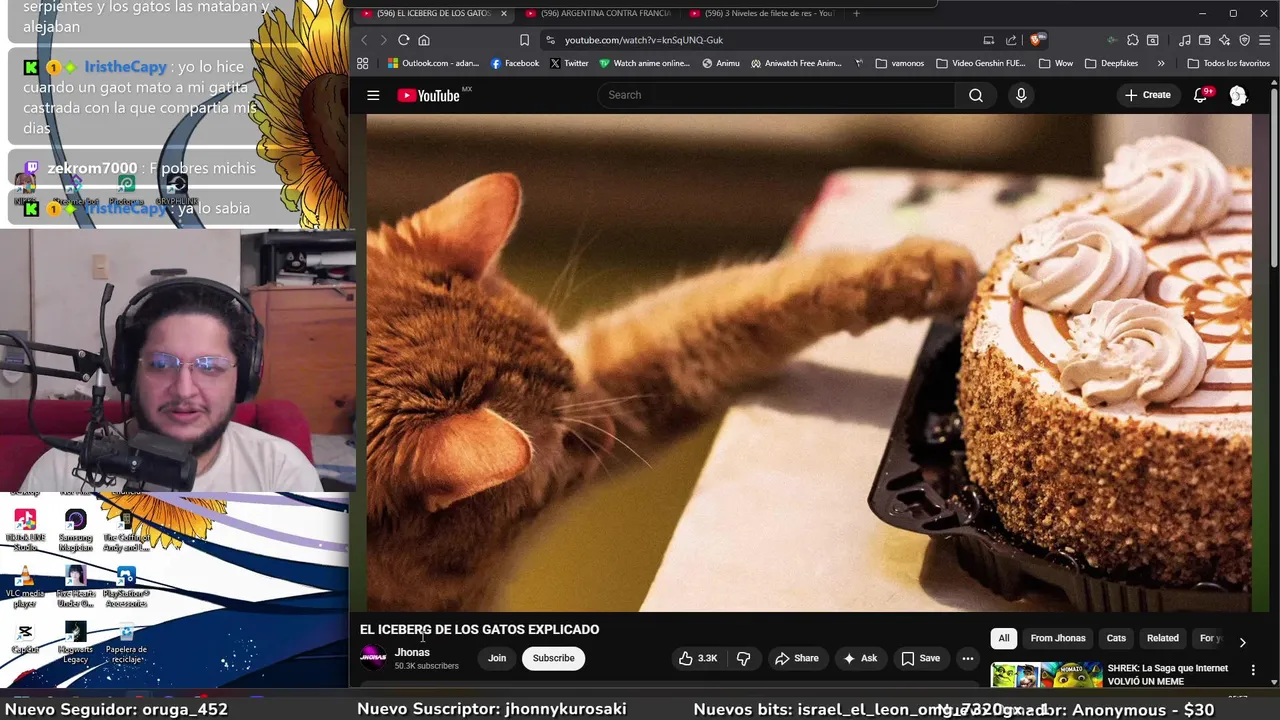Open the Wow bookmarks folder
Screen dimensions: 1280x720
[1056, 63]
